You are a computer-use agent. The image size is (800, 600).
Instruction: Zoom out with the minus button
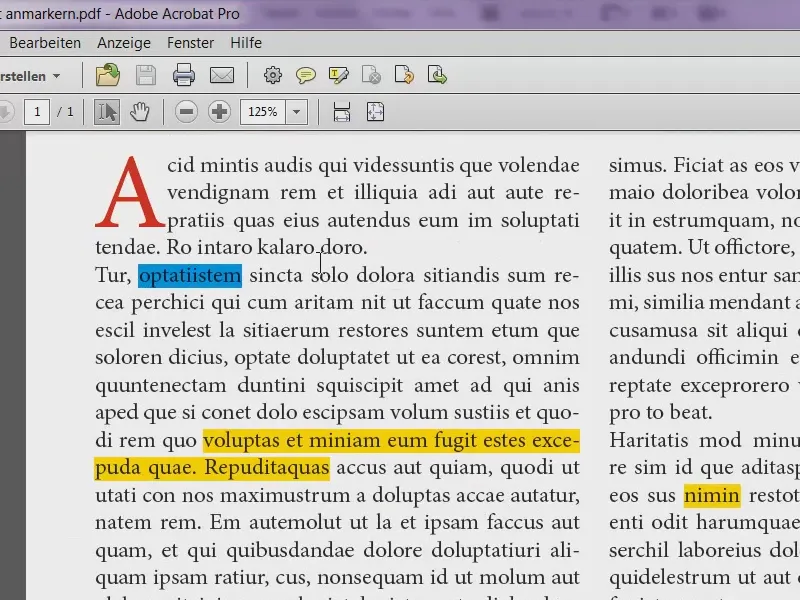[186, 112]
